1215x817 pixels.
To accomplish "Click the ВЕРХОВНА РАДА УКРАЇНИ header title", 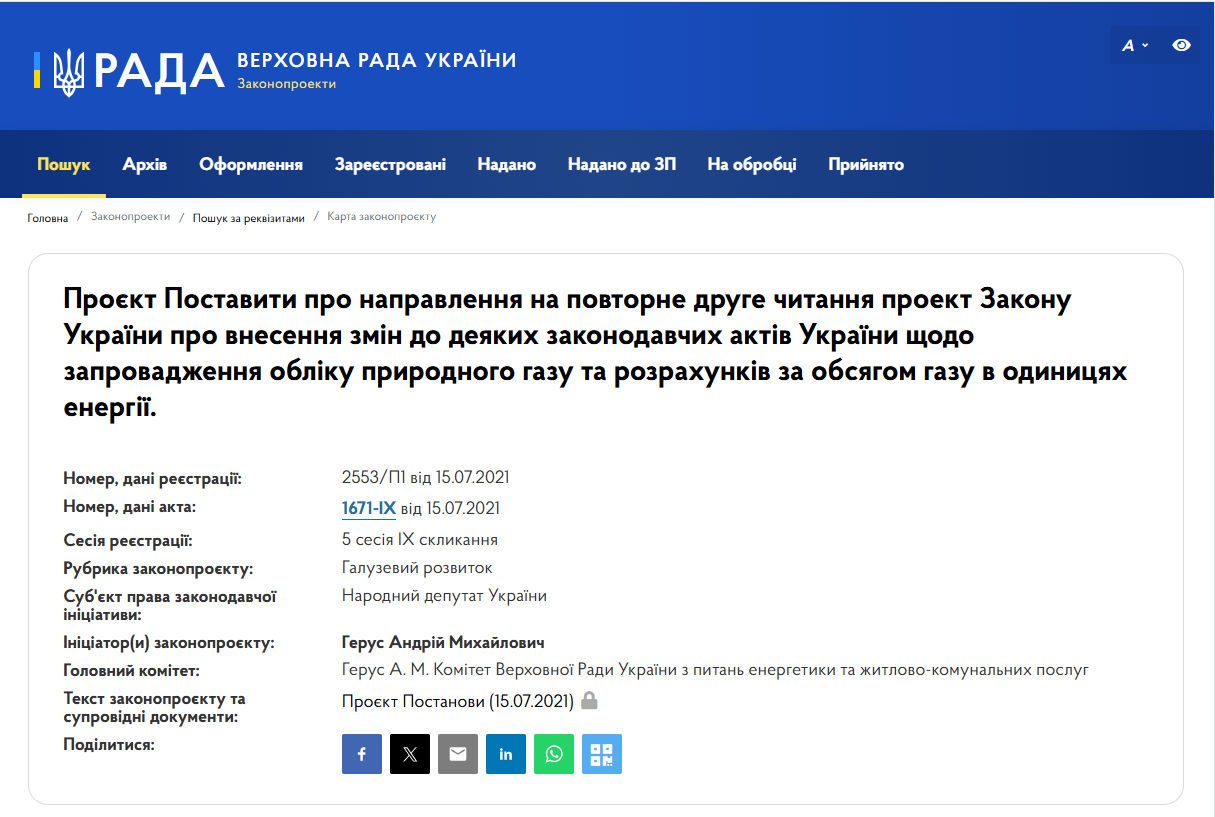I will 377,60.
